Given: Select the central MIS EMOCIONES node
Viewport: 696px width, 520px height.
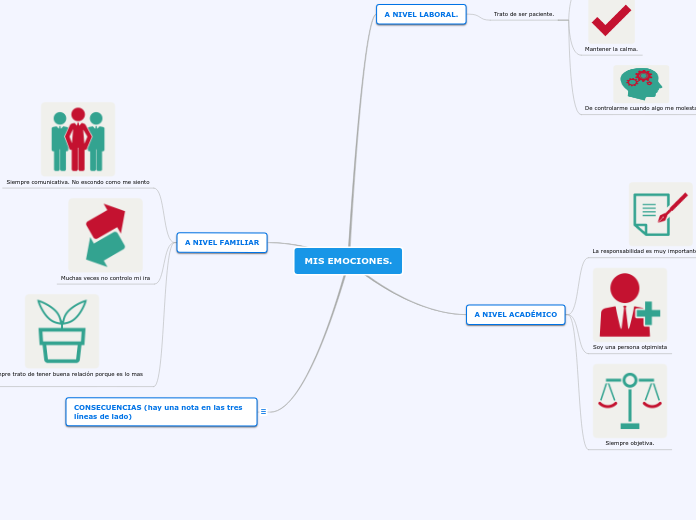Looking at the screenshot, I should 348,261.
